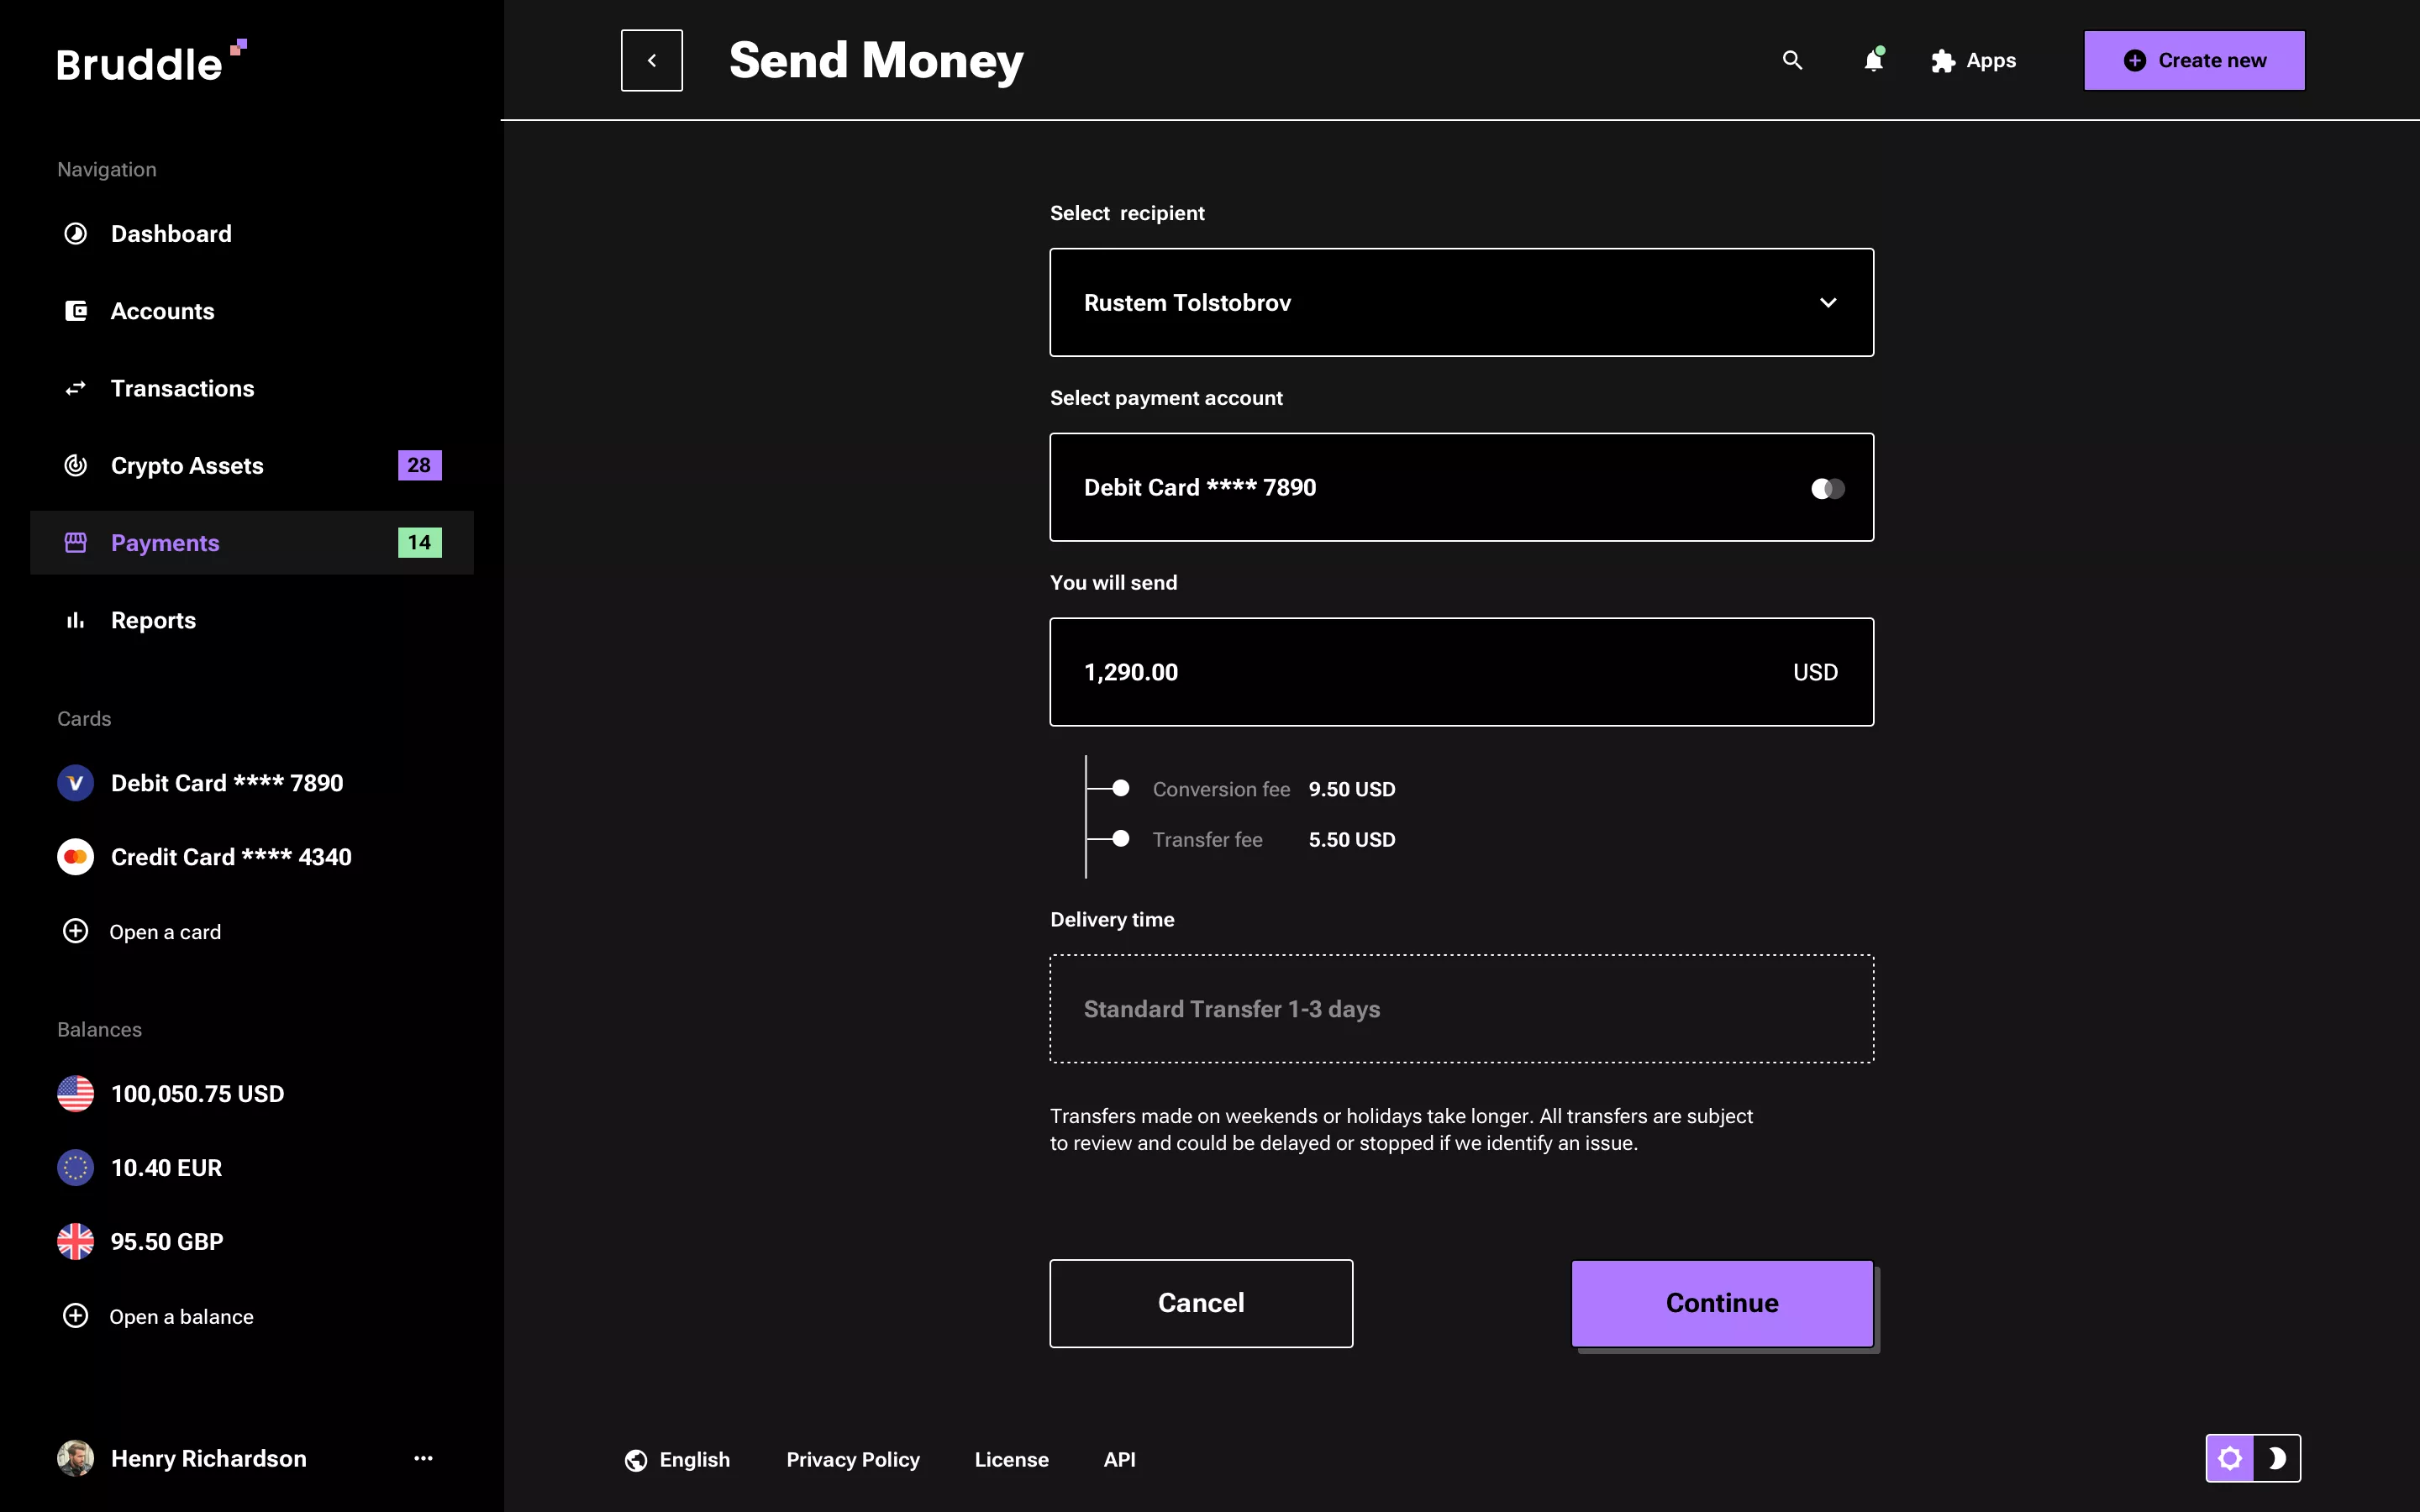The height and width of the screenshot is (1512, 2420).
Task: Select the Payments menu item
Action: [x=165, y=543]
